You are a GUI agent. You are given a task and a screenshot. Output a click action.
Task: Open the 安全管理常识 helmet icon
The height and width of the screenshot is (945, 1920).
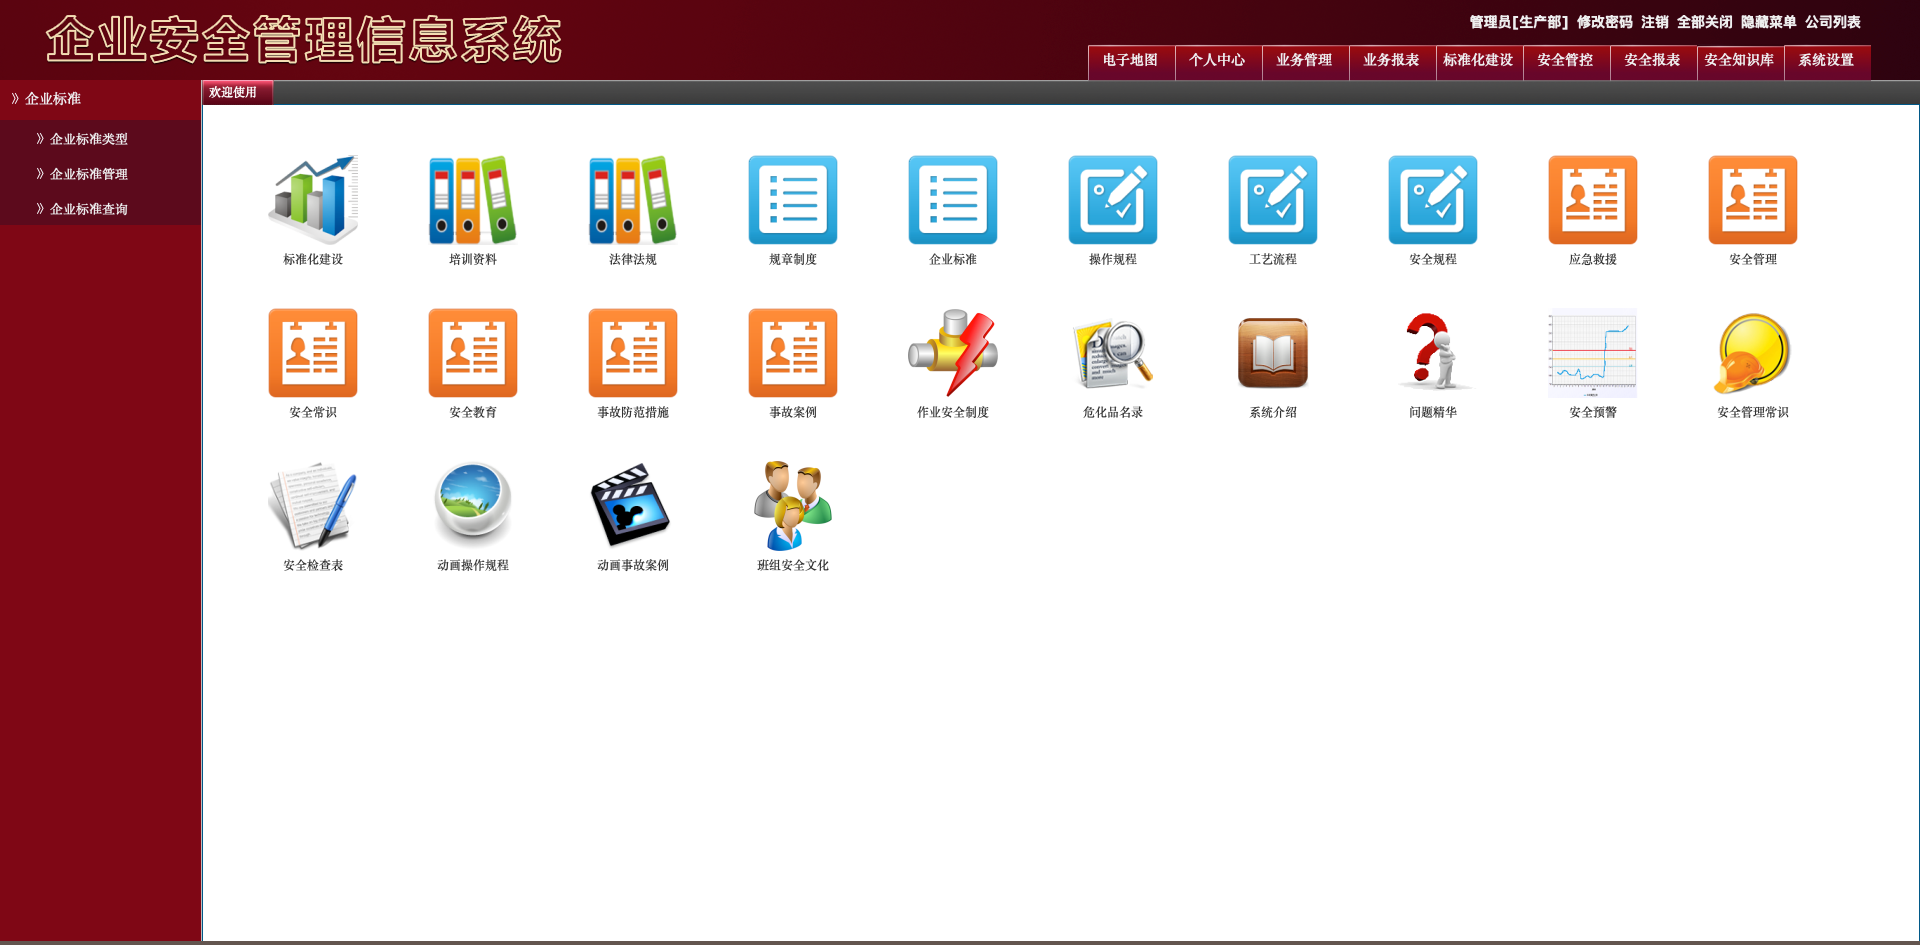coord(1753,353)
